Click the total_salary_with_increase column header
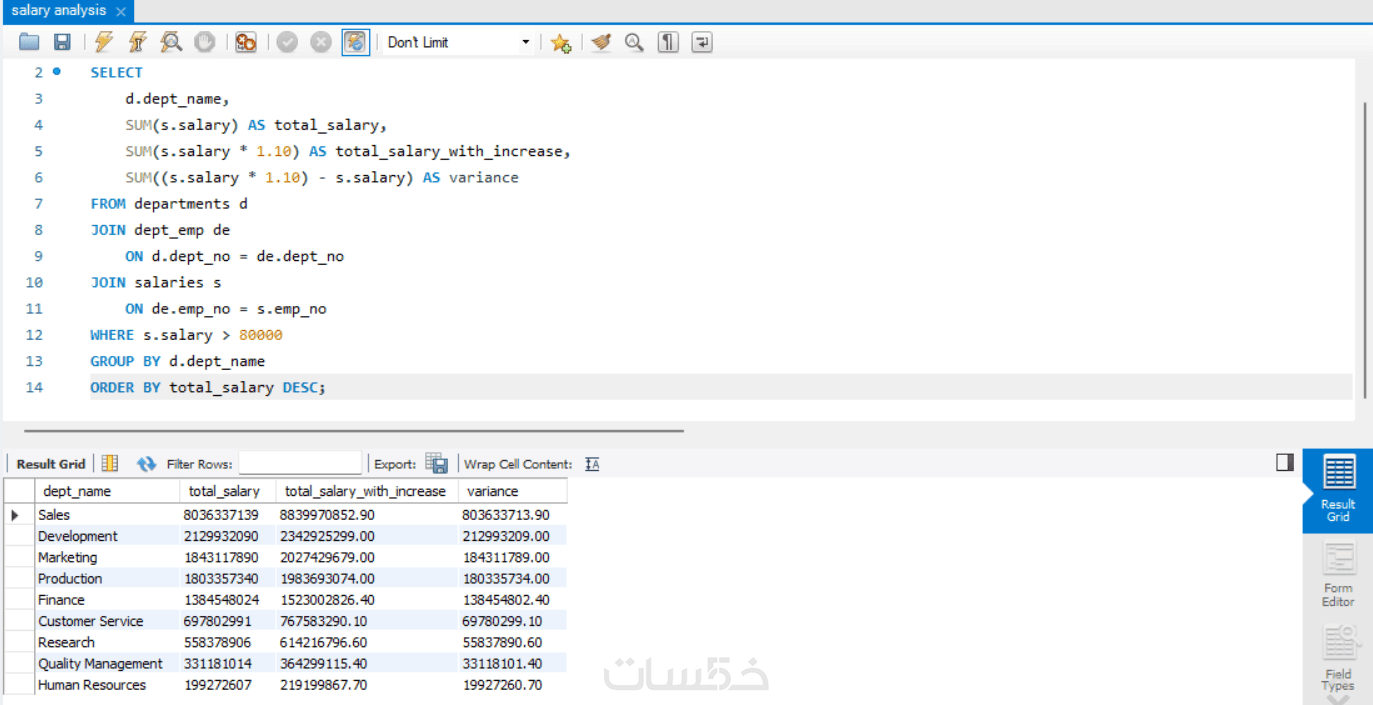The height and width of the screenshot is (705, 1373). coord(365,491)
